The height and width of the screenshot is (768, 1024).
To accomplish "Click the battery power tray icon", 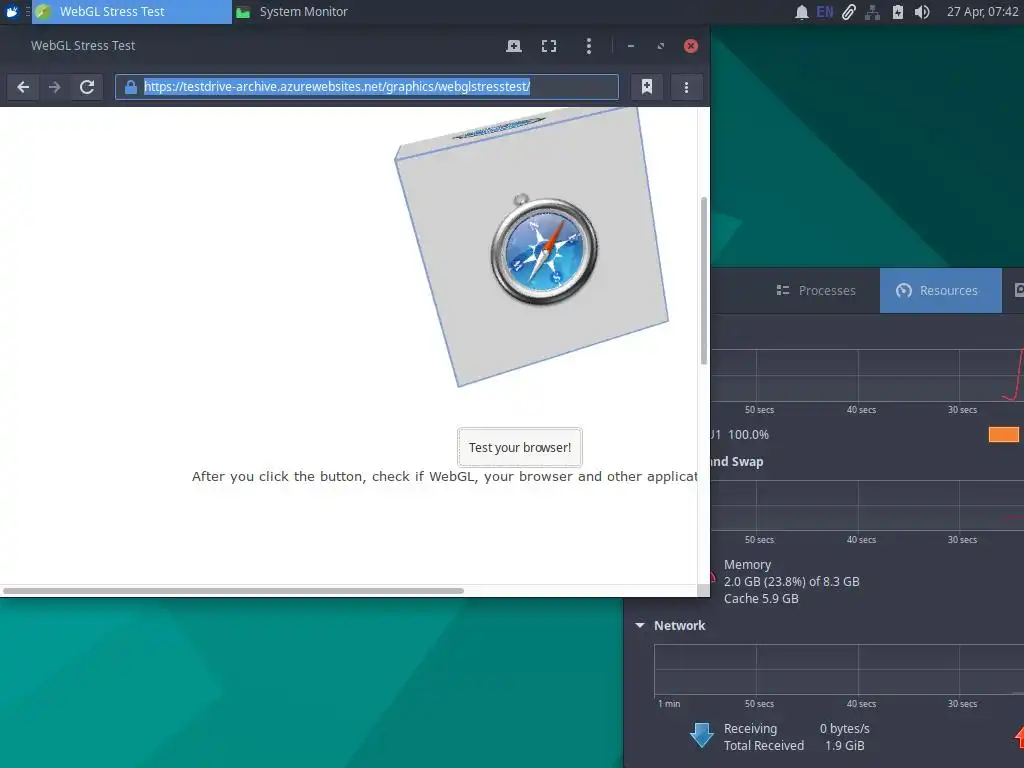I will (x=898, y=12).
